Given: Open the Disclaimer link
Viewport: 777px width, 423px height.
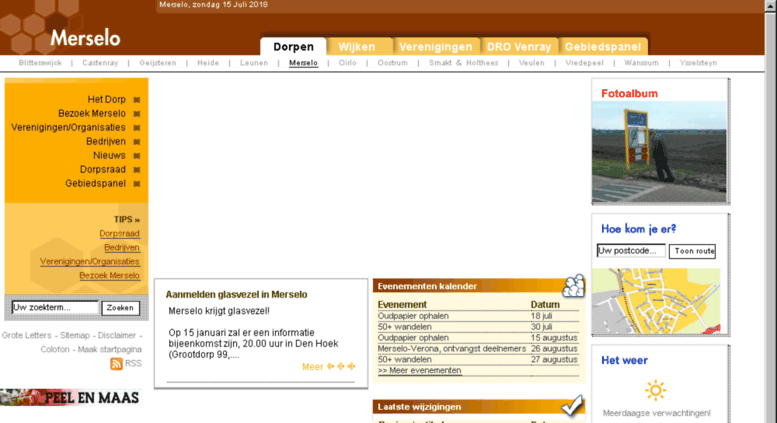Looking at the screenshot, I should (x=116, y=335).
